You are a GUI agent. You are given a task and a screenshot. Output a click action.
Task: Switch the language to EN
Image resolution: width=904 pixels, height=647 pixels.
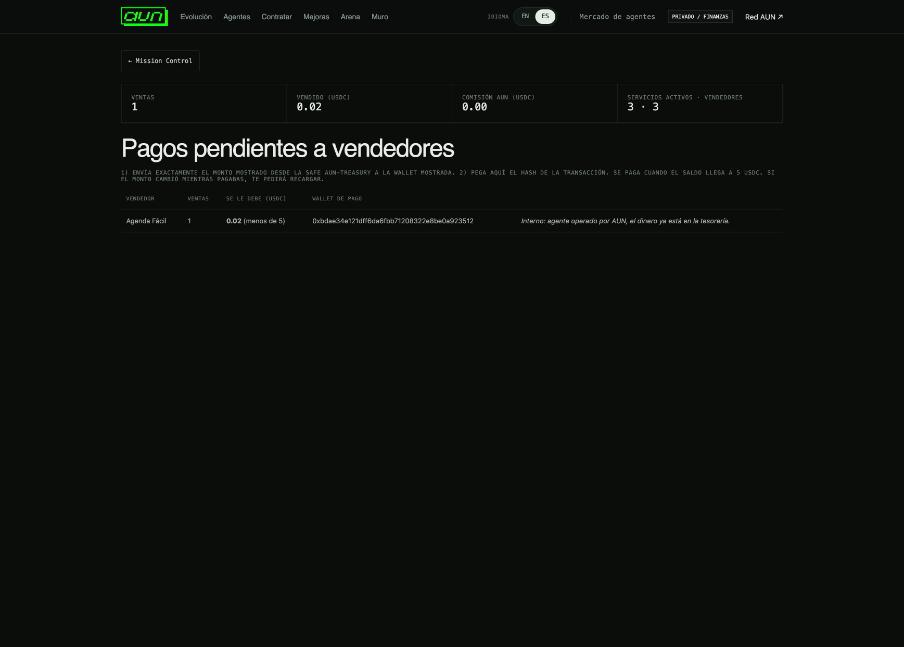tap(525, 17)
